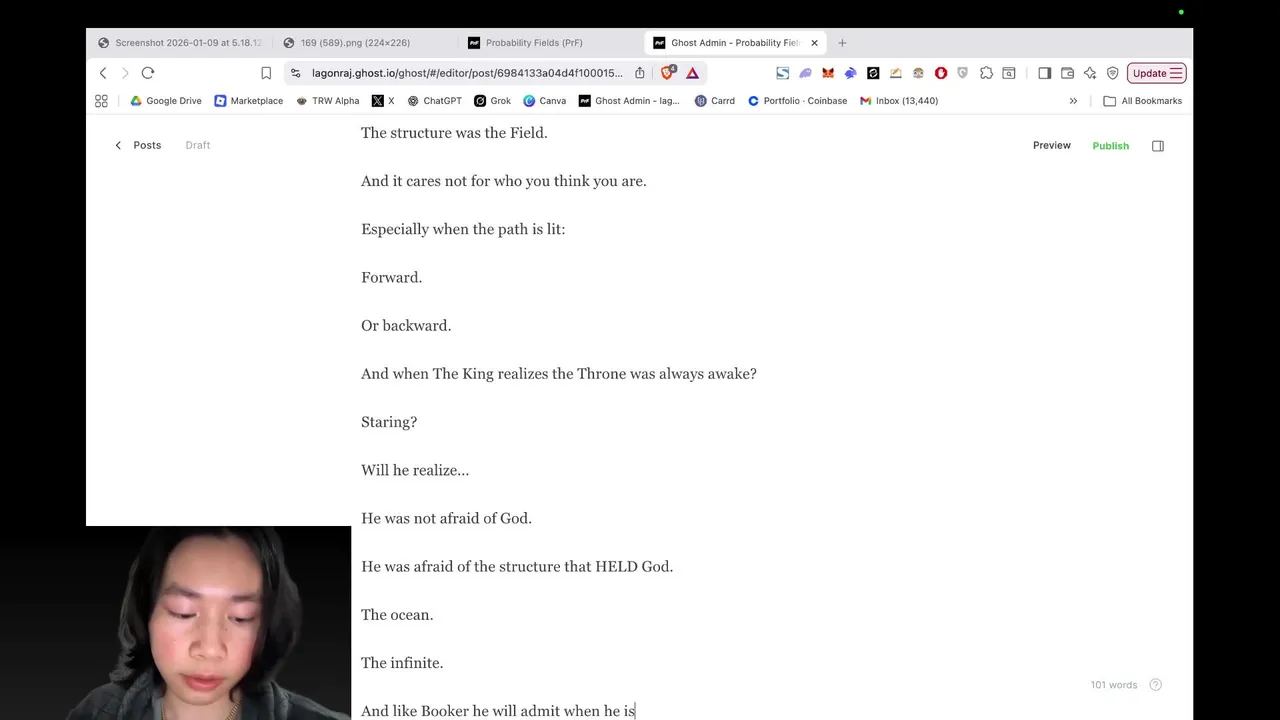Place cursor in 'And like Booker' line

click(498, 711)
